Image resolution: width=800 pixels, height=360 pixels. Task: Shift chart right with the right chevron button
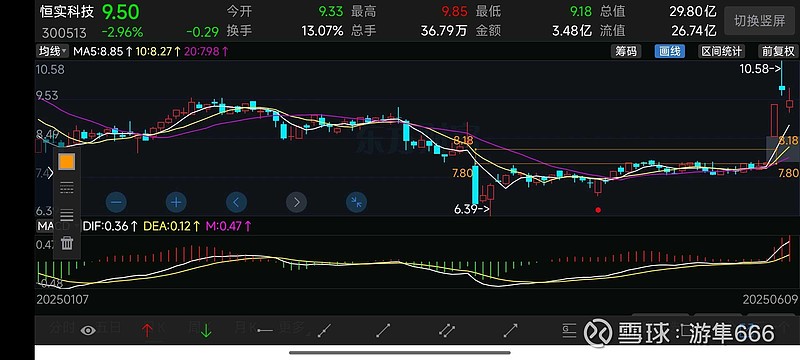coord(296,202)
